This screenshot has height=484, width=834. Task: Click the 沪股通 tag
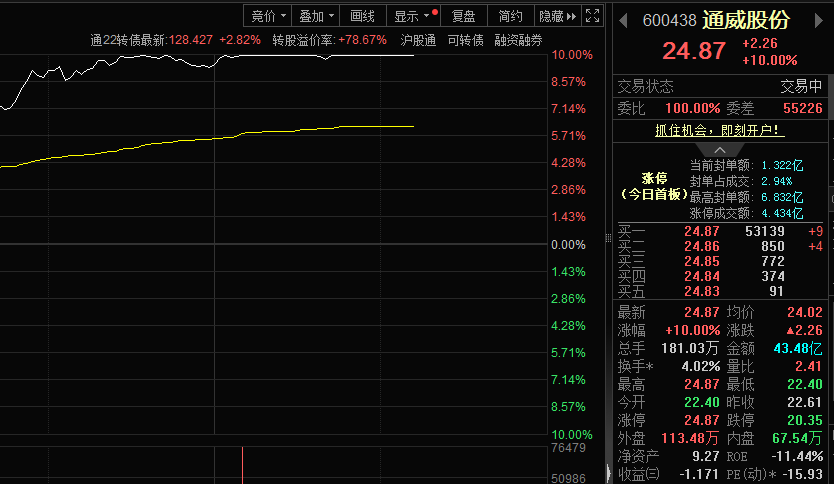tap(418, 40)
